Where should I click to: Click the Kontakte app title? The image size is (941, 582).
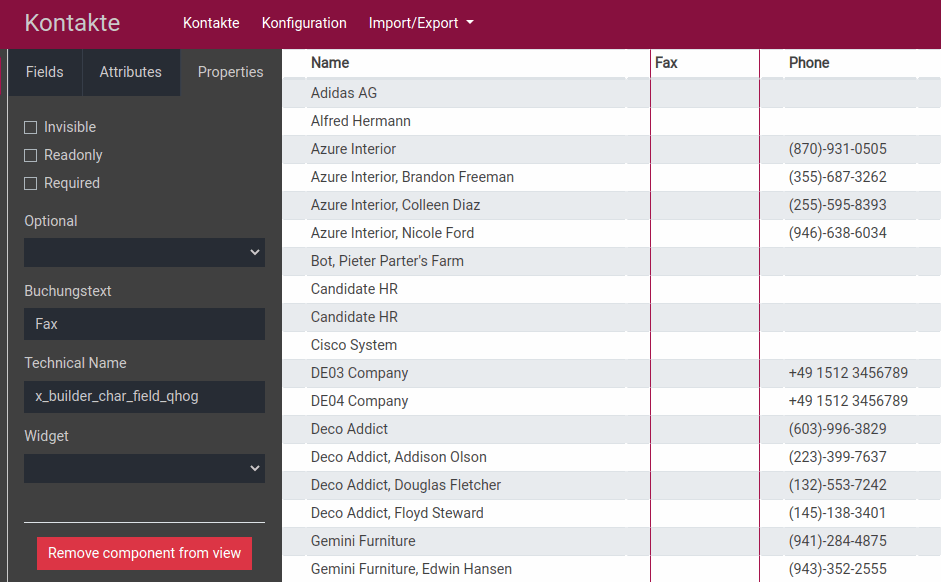[x=72, y=23]
